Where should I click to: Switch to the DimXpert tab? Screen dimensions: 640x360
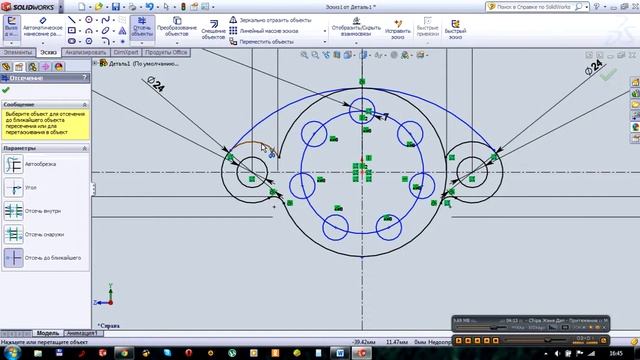126,53
